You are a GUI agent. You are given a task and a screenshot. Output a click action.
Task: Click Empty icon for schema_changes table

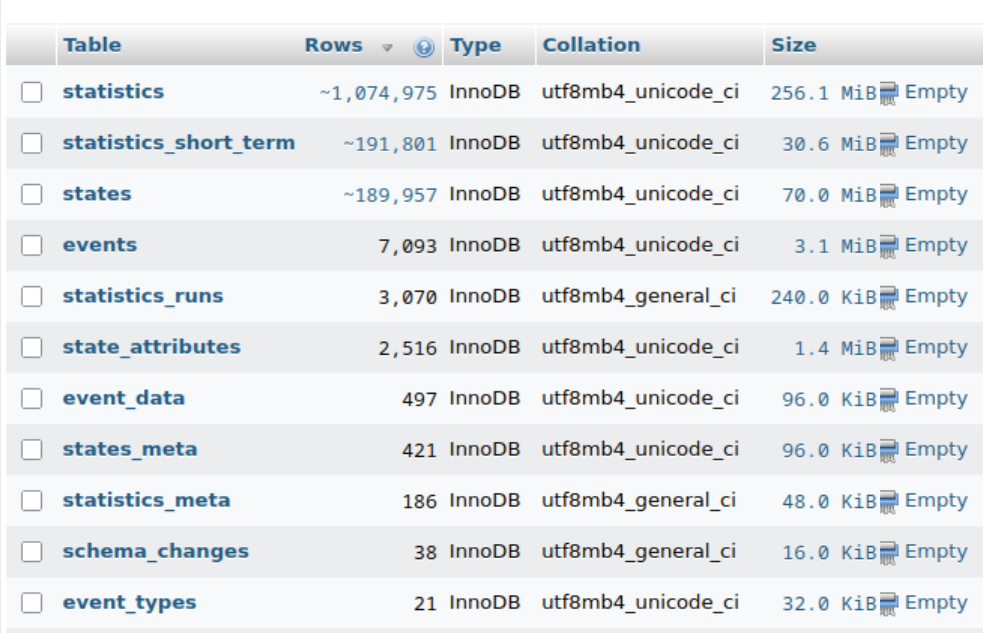[x=889, y=552]
